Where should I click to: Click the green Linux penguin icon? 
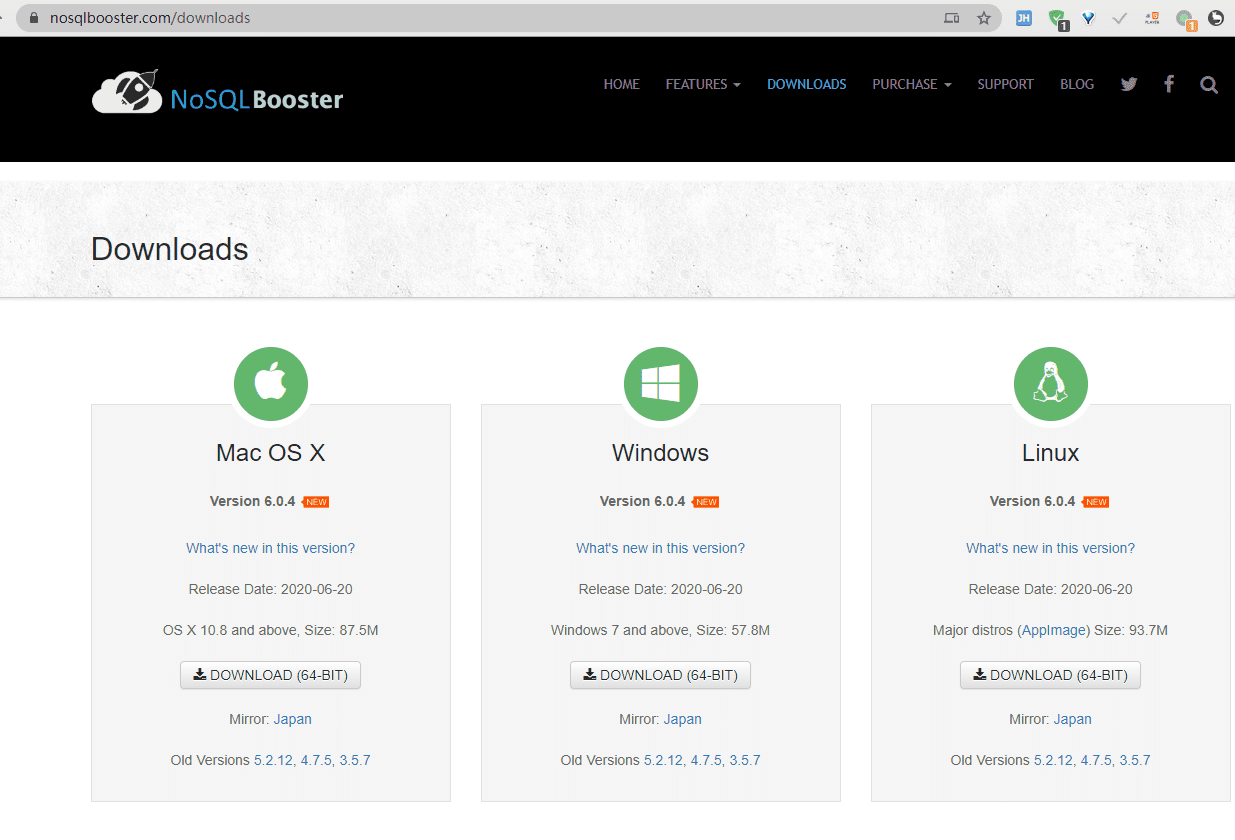click(x=1051, y=384)
